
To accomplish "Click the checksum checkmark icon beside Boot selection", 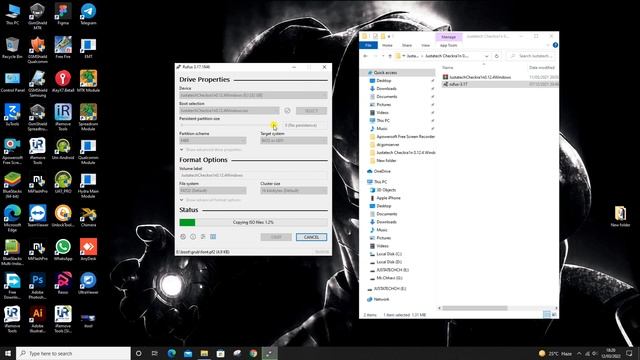I will 287,111.
